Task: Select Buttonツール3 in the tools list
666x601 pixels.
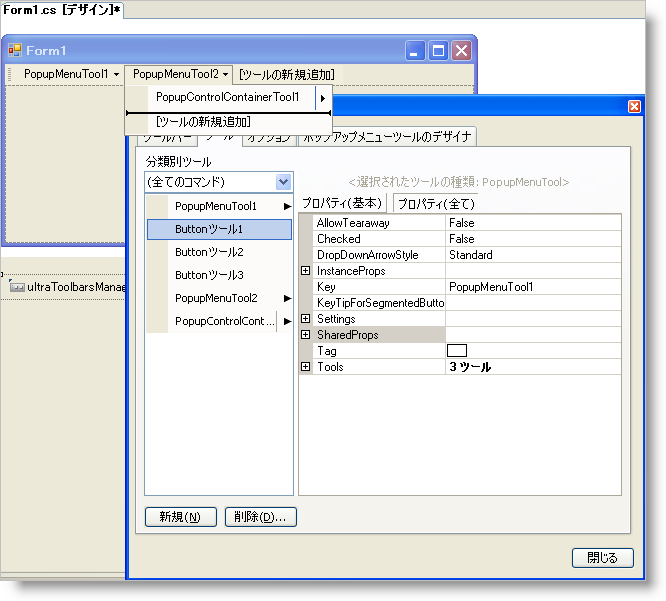Action: pyautogui.click(x=219, y=275)
